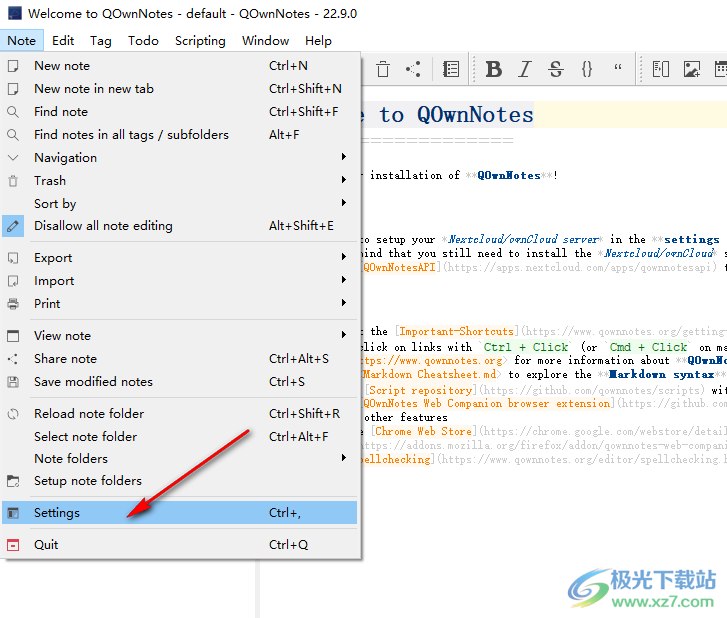Select New note in new tab

[179, 89]
